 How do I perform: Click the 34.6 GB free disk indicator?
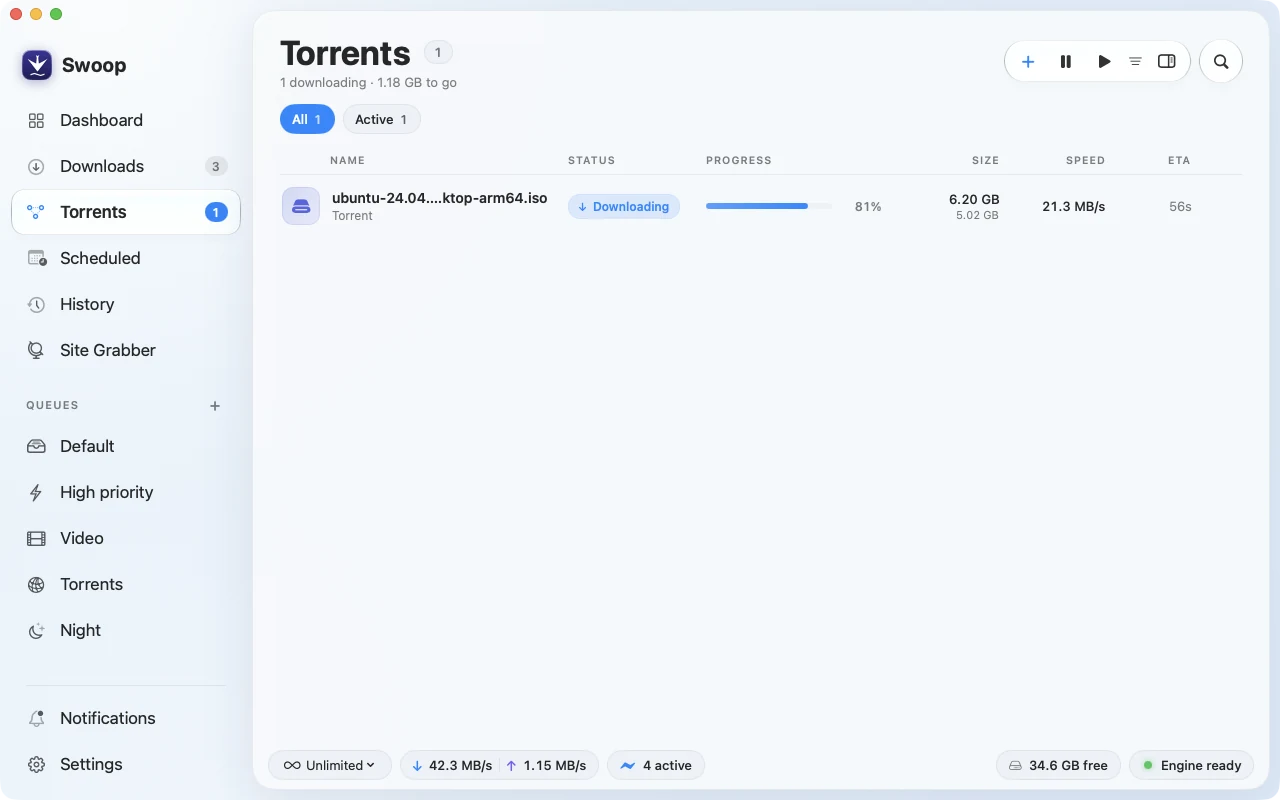[x=1058, y=765]
